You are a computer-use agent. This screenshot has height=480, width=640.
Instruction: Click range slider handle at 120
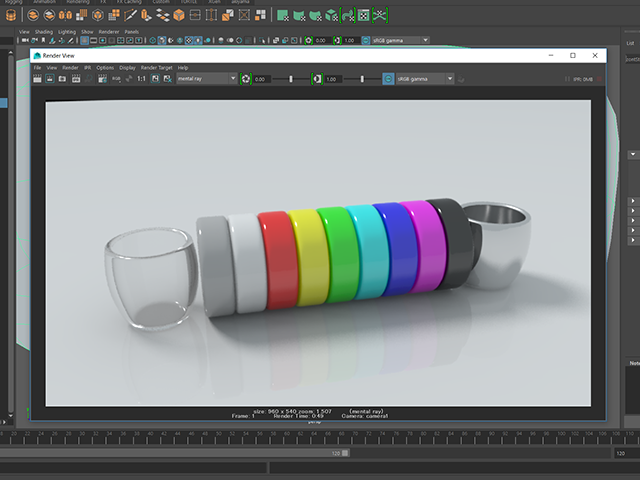click(x=345, y=453)
